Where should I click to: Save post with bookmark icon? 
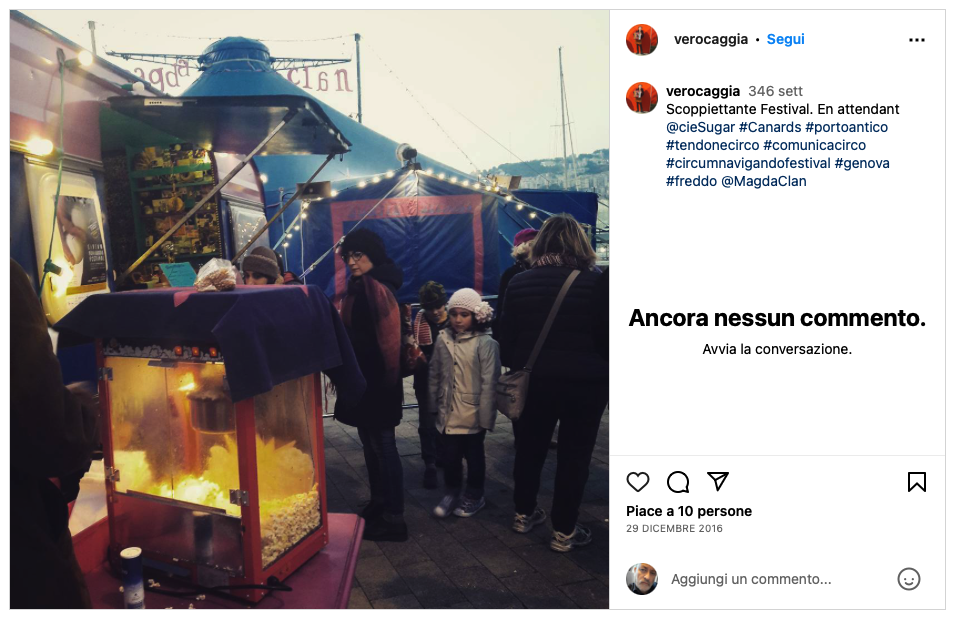tap(917, 482)
